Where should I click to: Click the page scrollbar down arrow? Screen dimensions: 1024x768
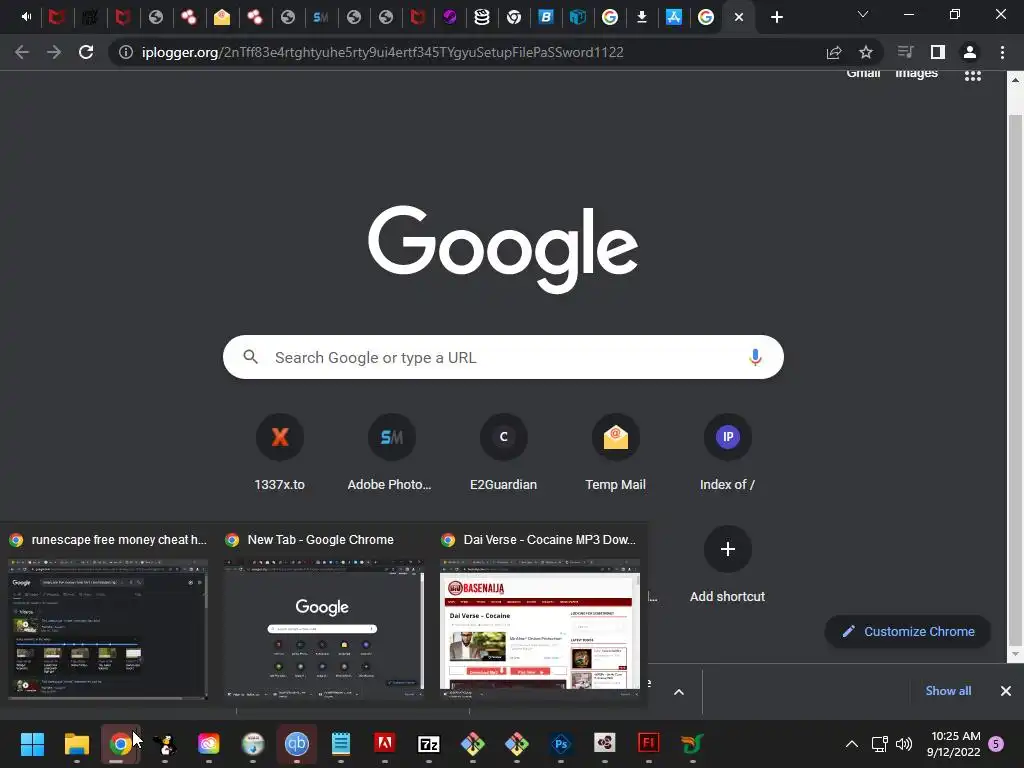1015,654
